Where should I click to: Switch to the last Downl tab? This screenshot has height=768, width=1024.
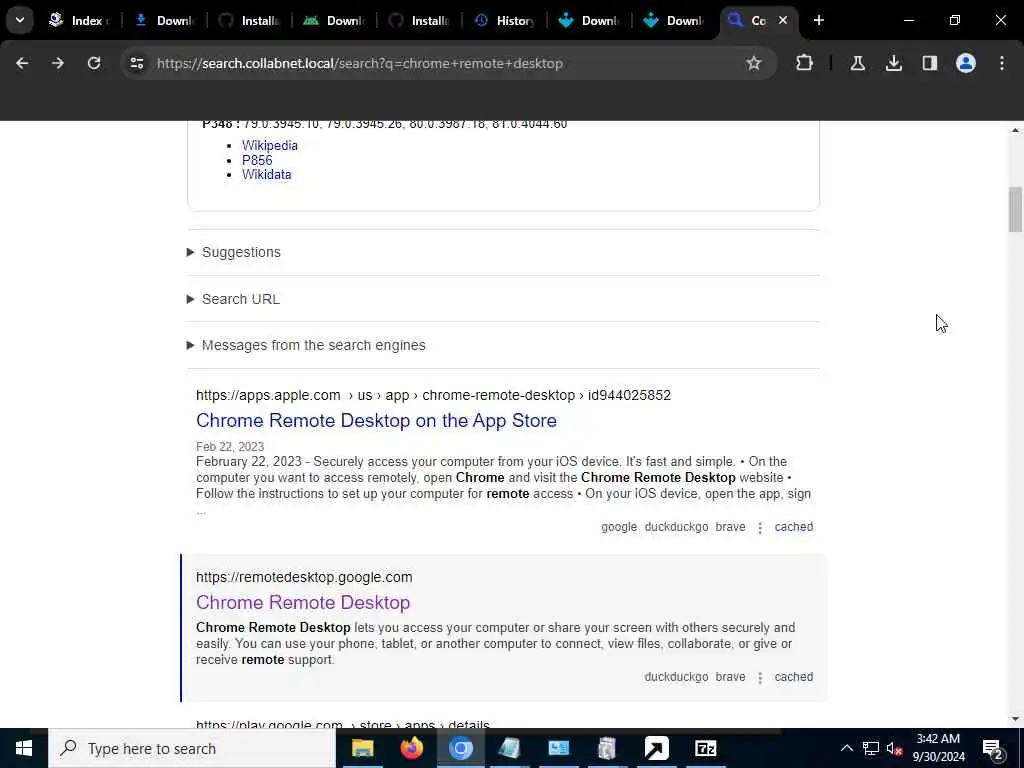675,20
